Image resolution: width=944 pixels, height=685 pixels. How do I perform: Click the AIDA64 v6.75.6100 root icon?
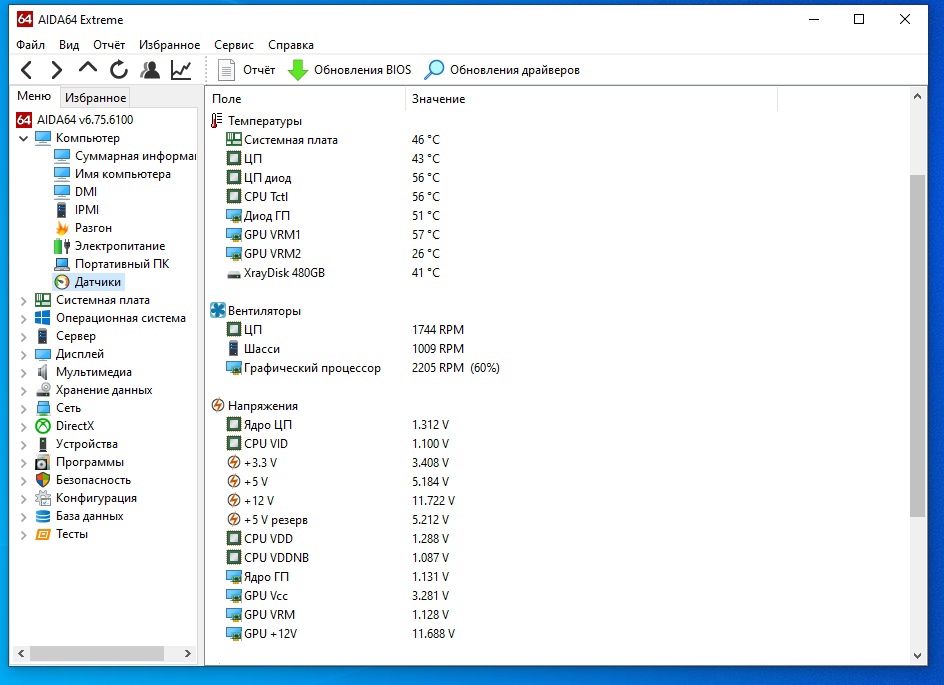[24, 120]
